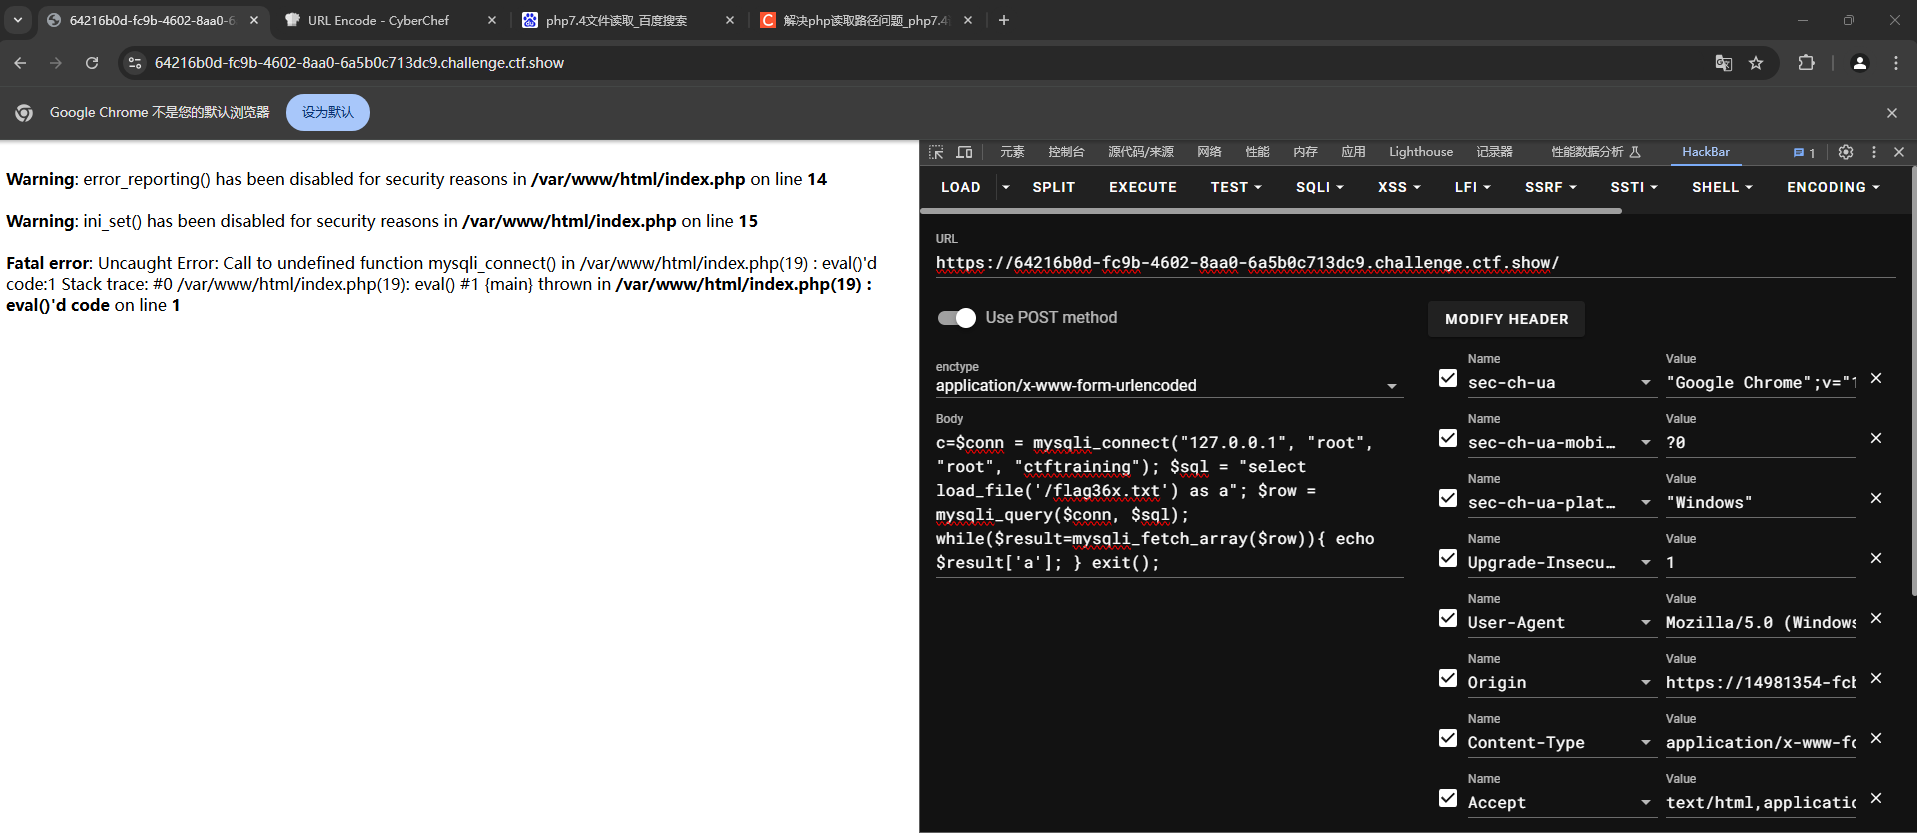Expand the LOAD split arrow
The height and width of the screenshot is (833, 1917).
point(1005,187)
